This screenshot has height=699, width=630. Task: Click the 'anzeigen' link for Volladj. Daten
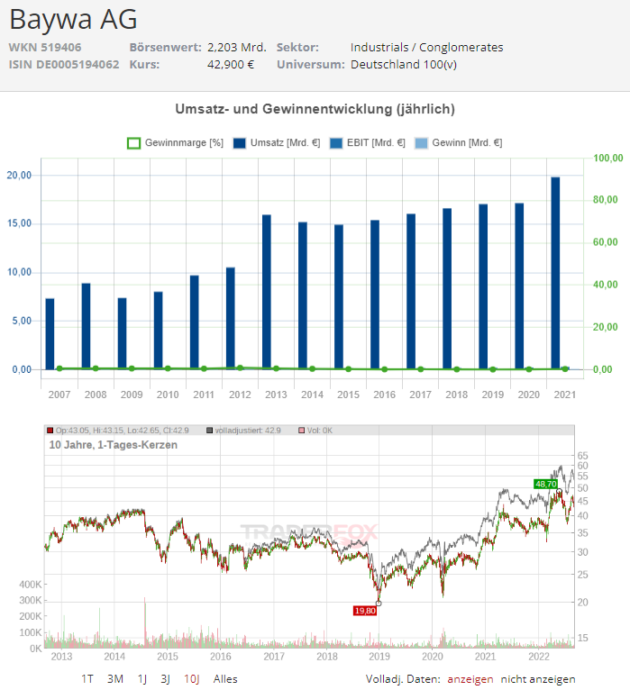[x=470, y=679]
